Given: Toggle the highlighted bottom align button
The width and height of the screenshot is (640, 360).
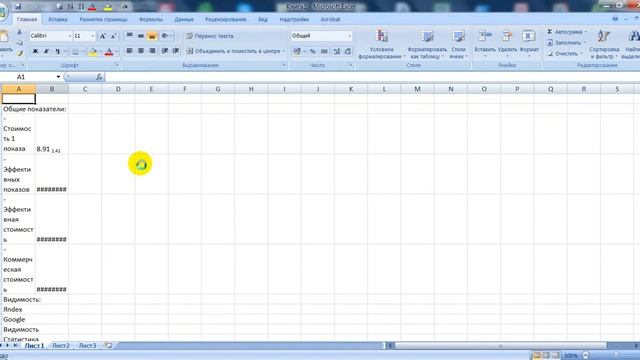Looking at the screenshot, I should click(152, 36).
